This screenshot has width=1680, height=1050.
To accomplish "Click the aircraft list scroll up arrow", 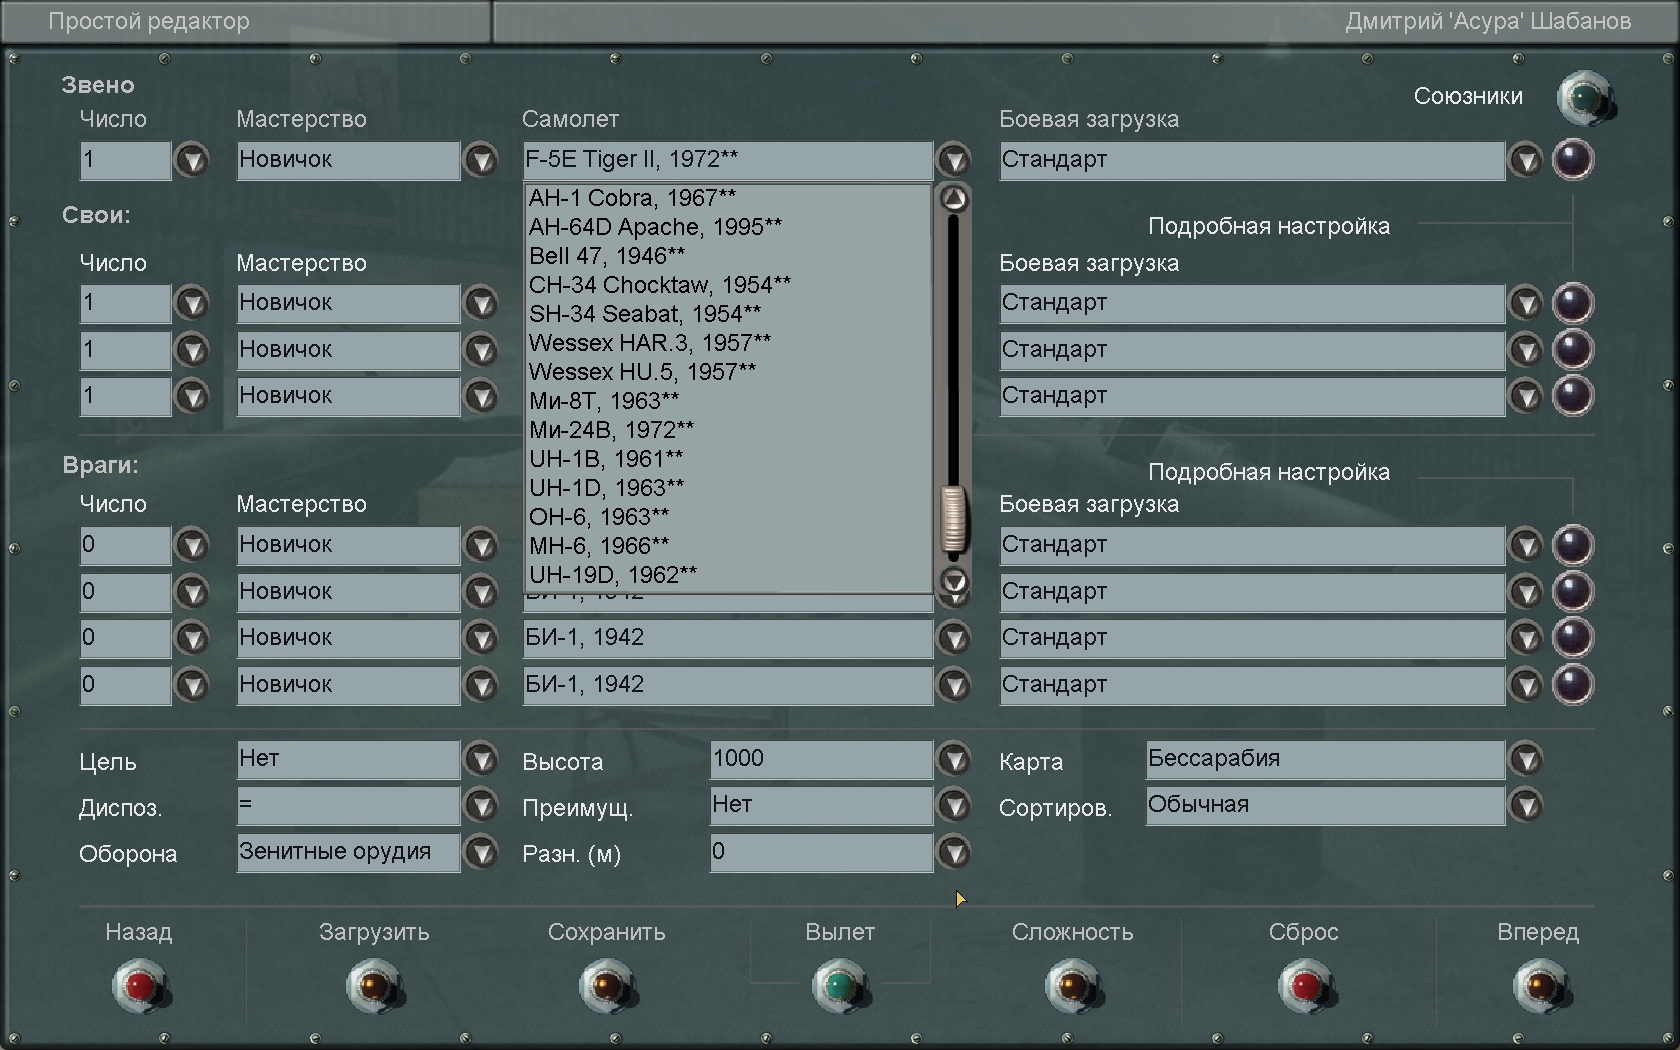I will (954, 199).
